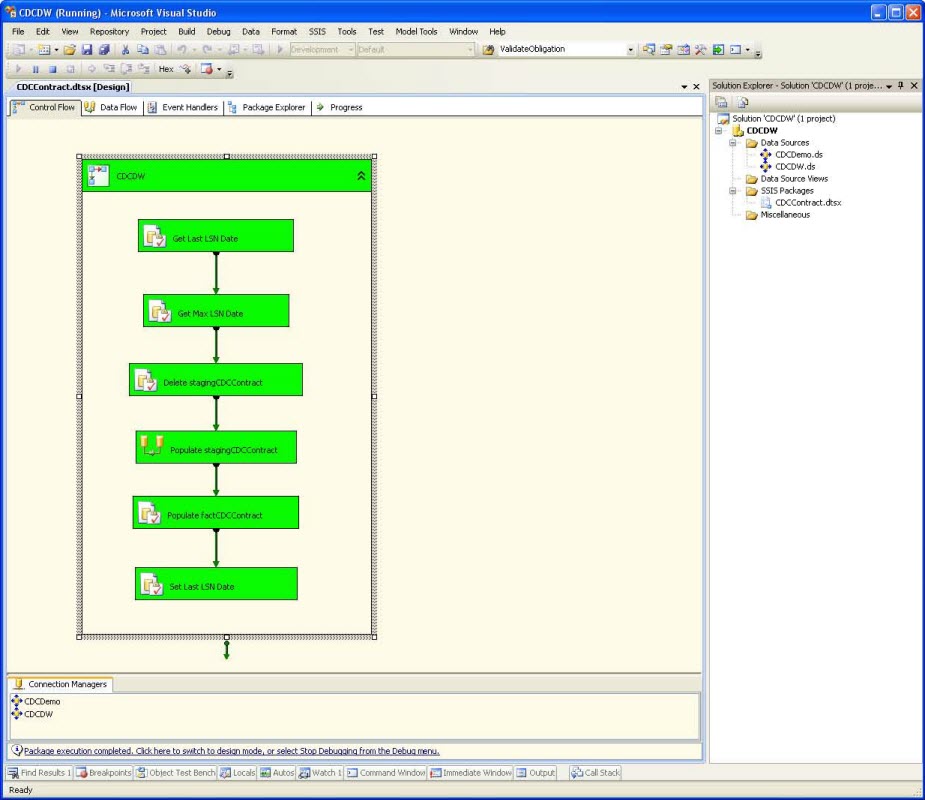Select the Delete stagingCDCContract task icon
Screen dimensions: 925x800
tap(146, 381)
